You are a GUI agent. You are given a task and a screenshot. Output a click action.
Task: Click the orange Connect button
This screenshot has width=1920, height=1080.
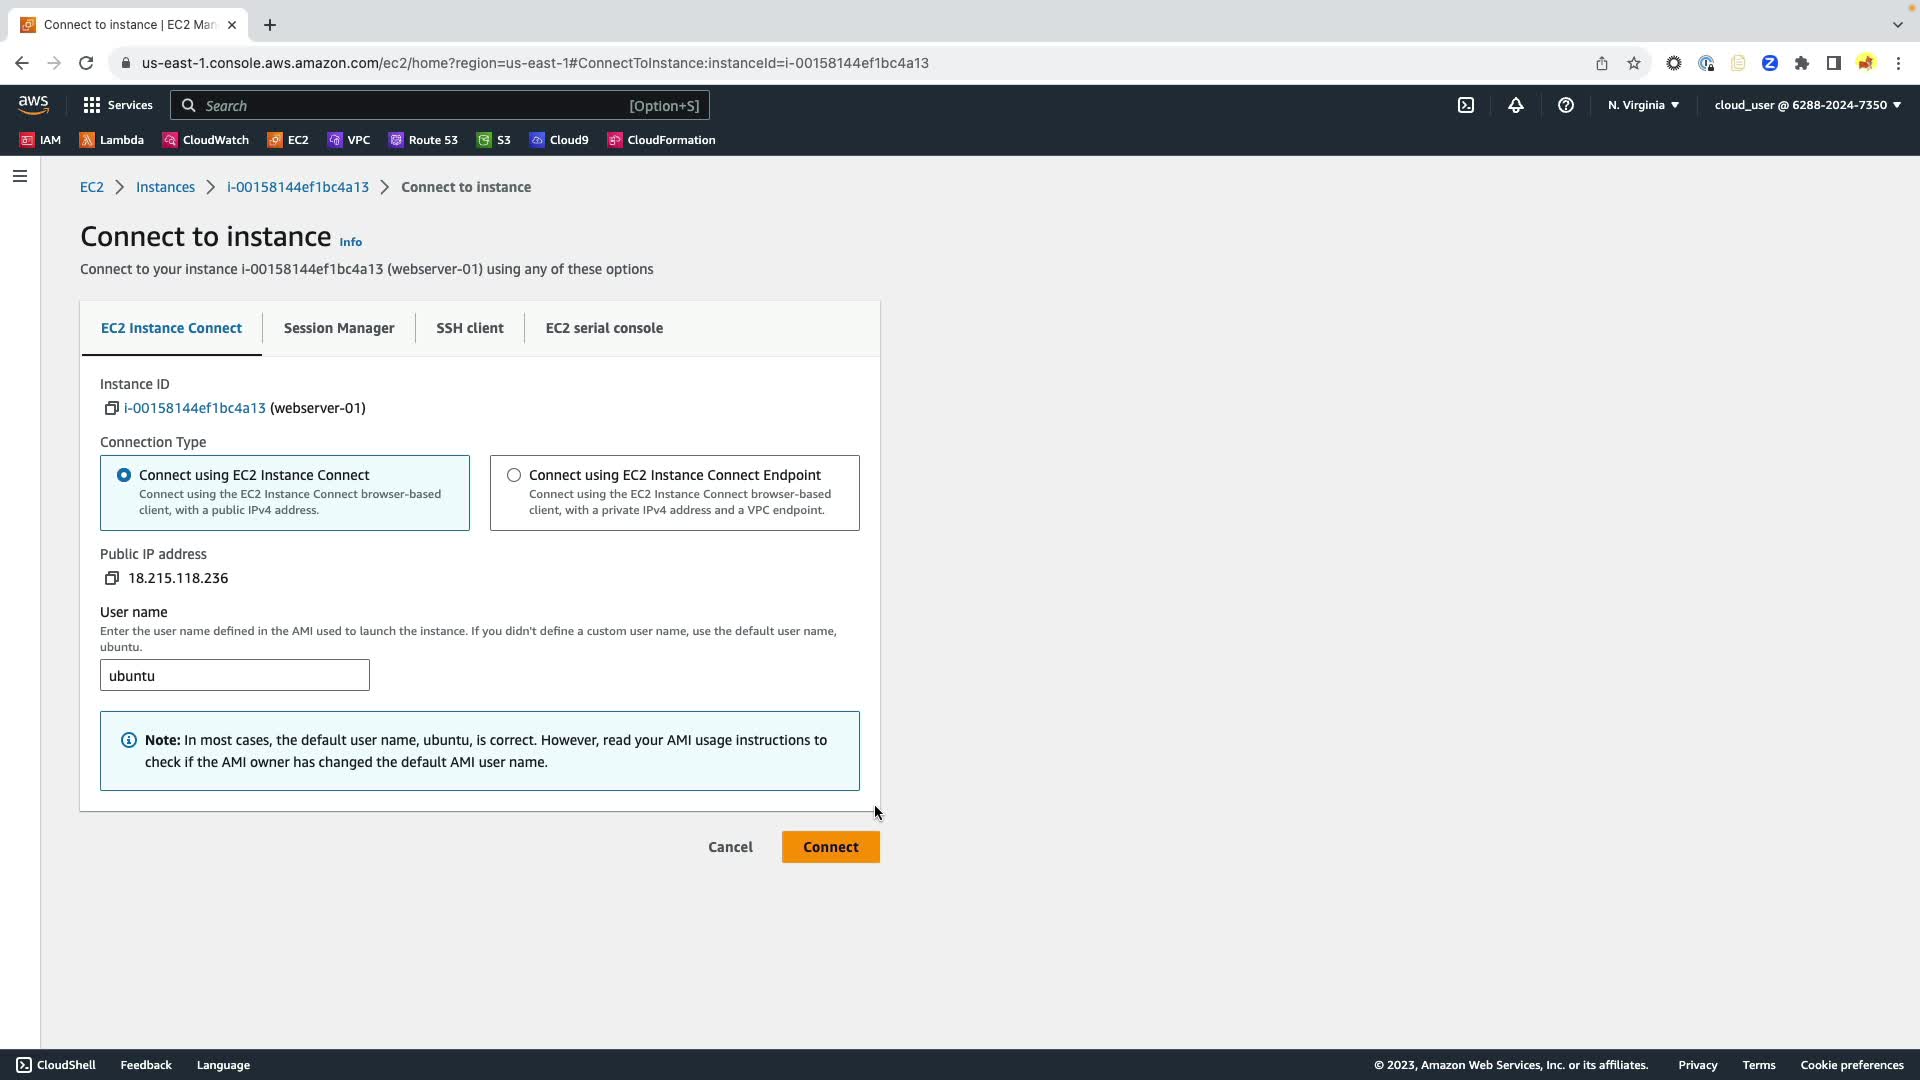pos(830,847)
